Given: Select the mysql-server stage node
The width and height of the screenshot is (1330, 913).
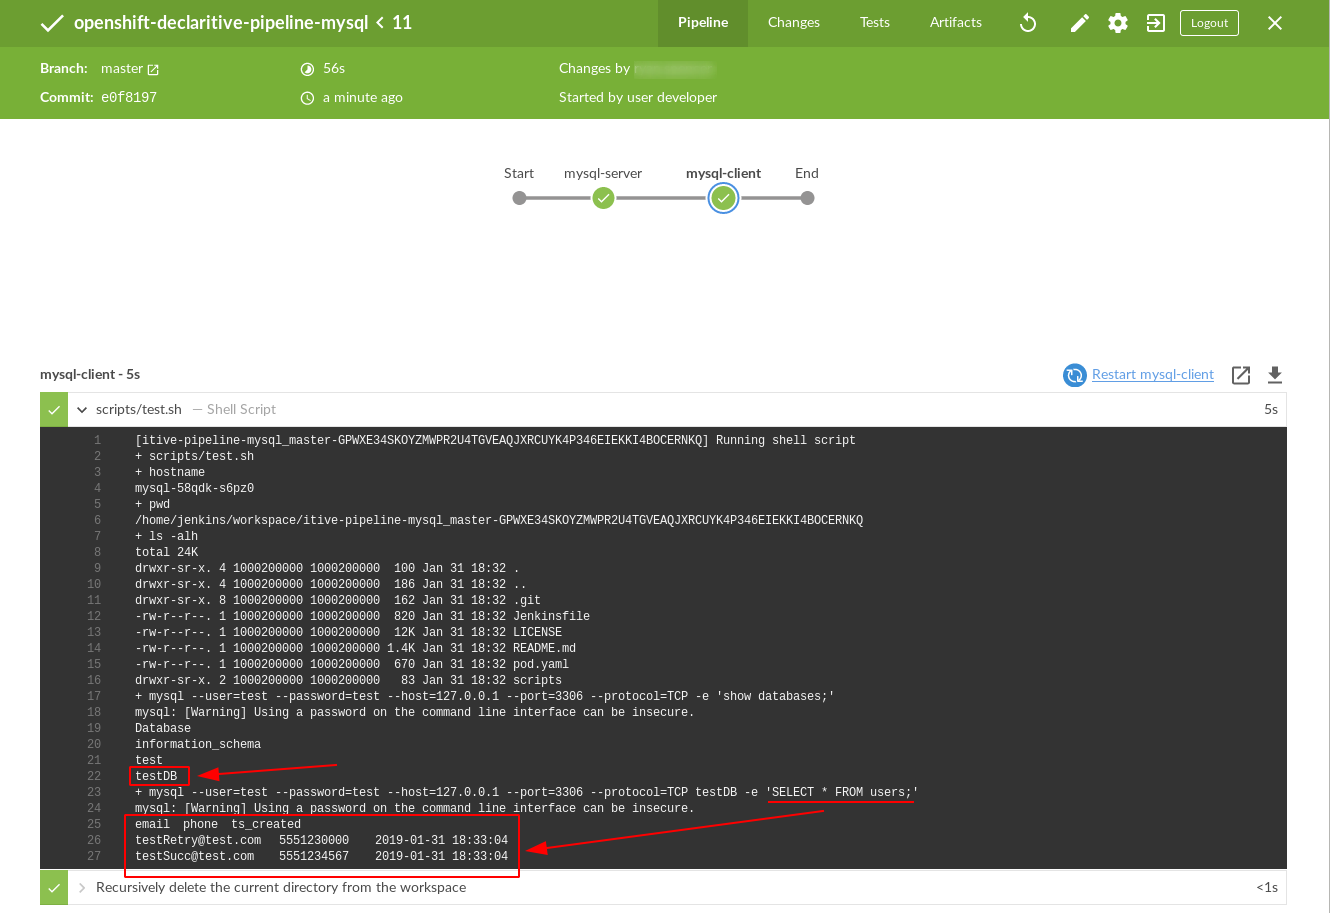Looking at the screenshot, I should pyautogui.click(x=603, y=198).
